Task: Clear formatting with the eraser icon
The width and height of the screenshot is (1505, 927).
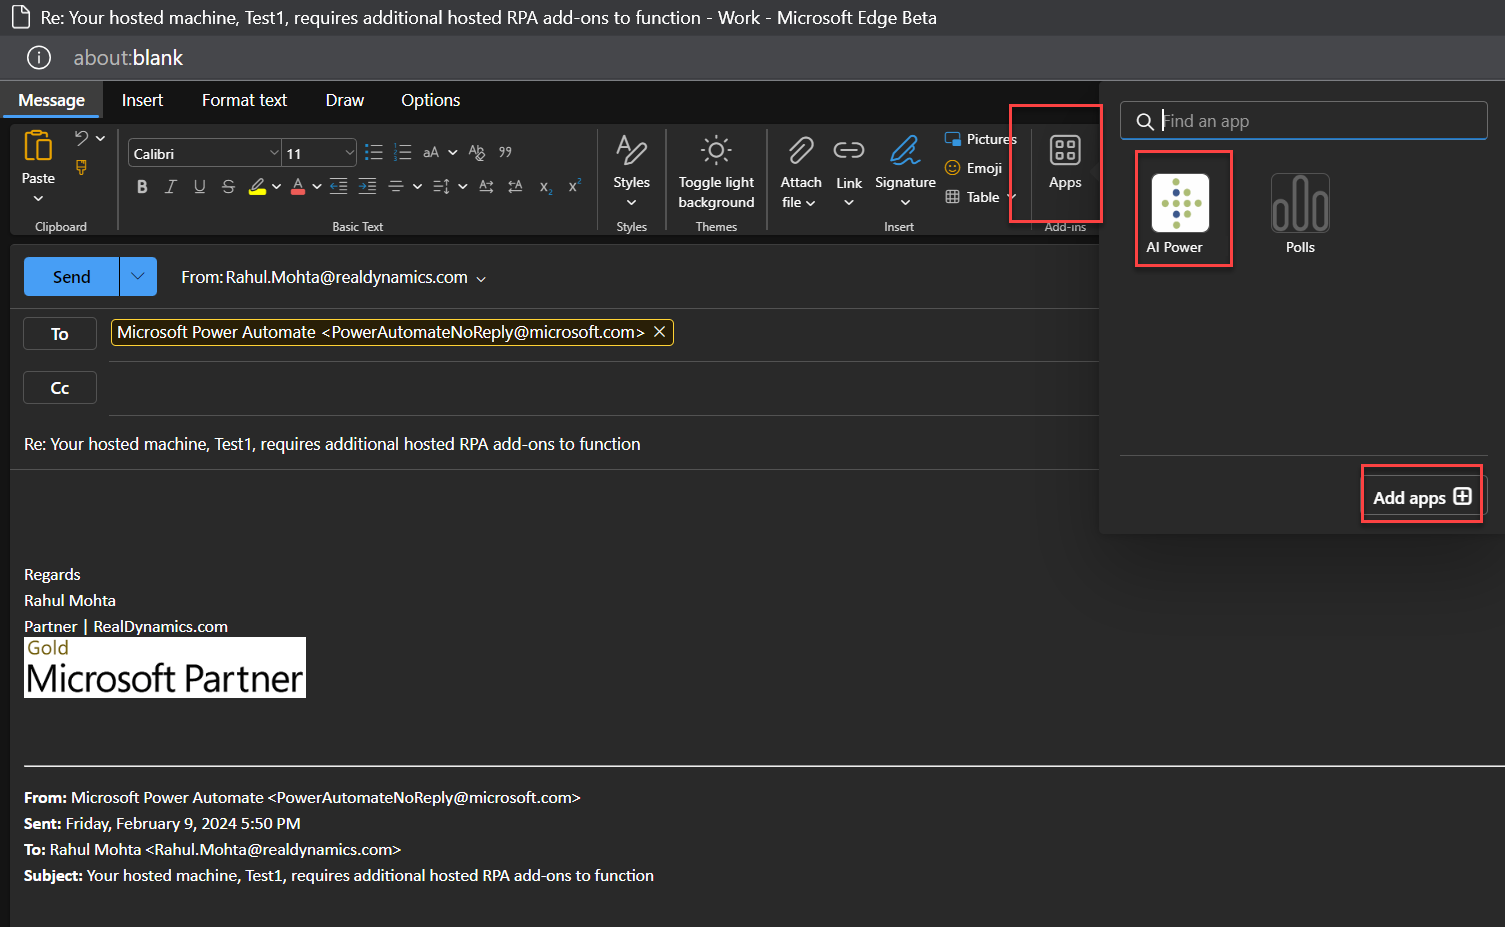Action: [477, 152]
